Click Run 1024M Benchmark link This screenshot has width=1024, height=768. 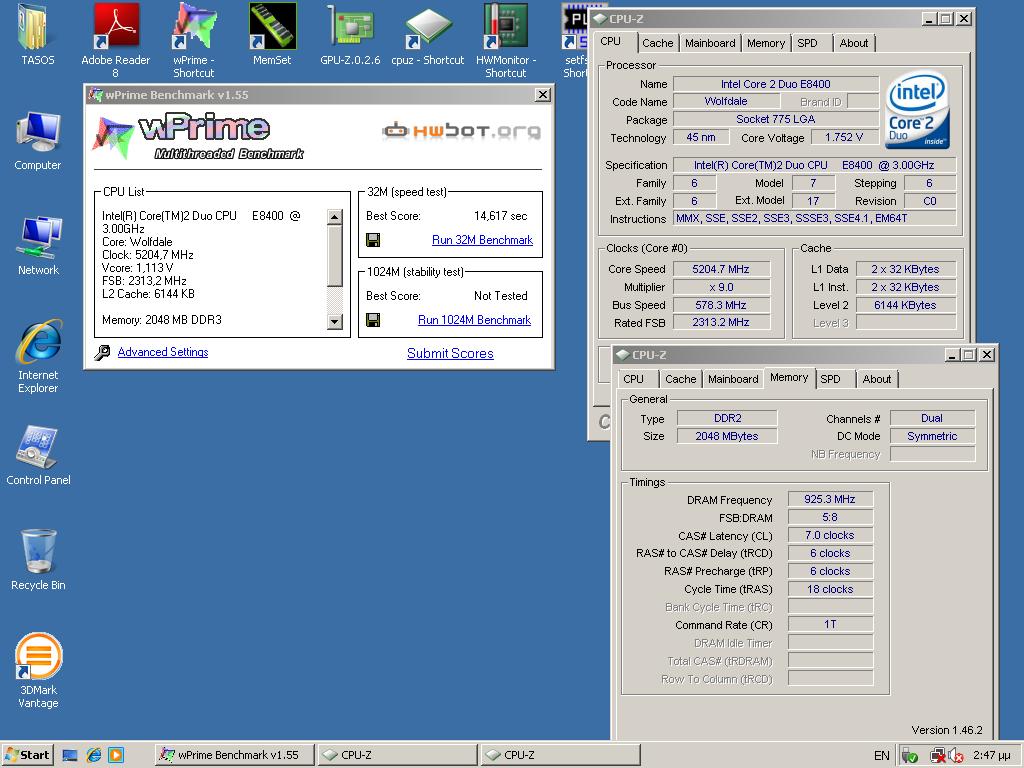point(474,320)
